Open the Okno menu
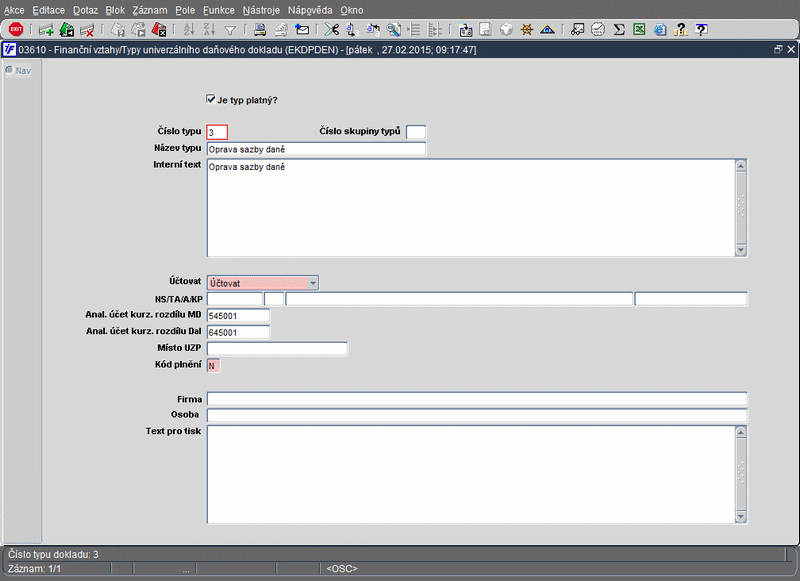 pos(352,10)
